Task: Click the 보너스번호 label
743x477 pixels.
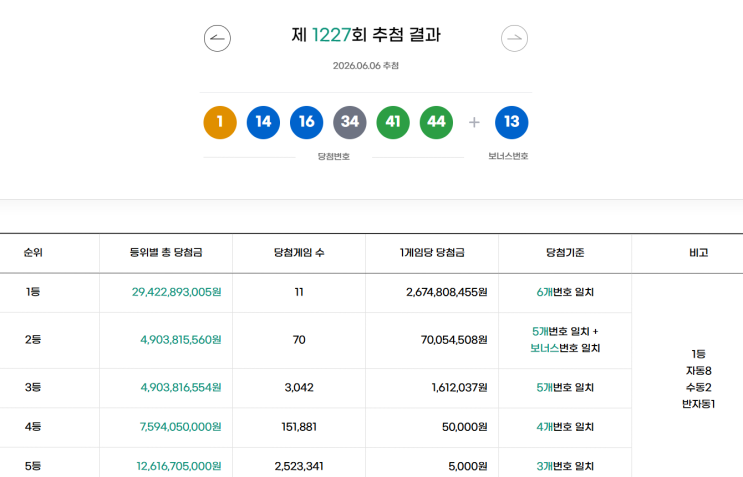Action: pyautogui.click(x=508, y=156)
